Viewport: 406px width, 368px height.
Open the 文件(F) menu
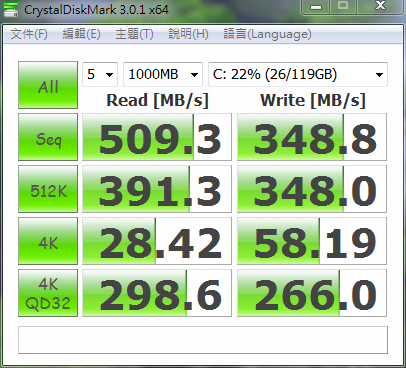tap(29, 34)
